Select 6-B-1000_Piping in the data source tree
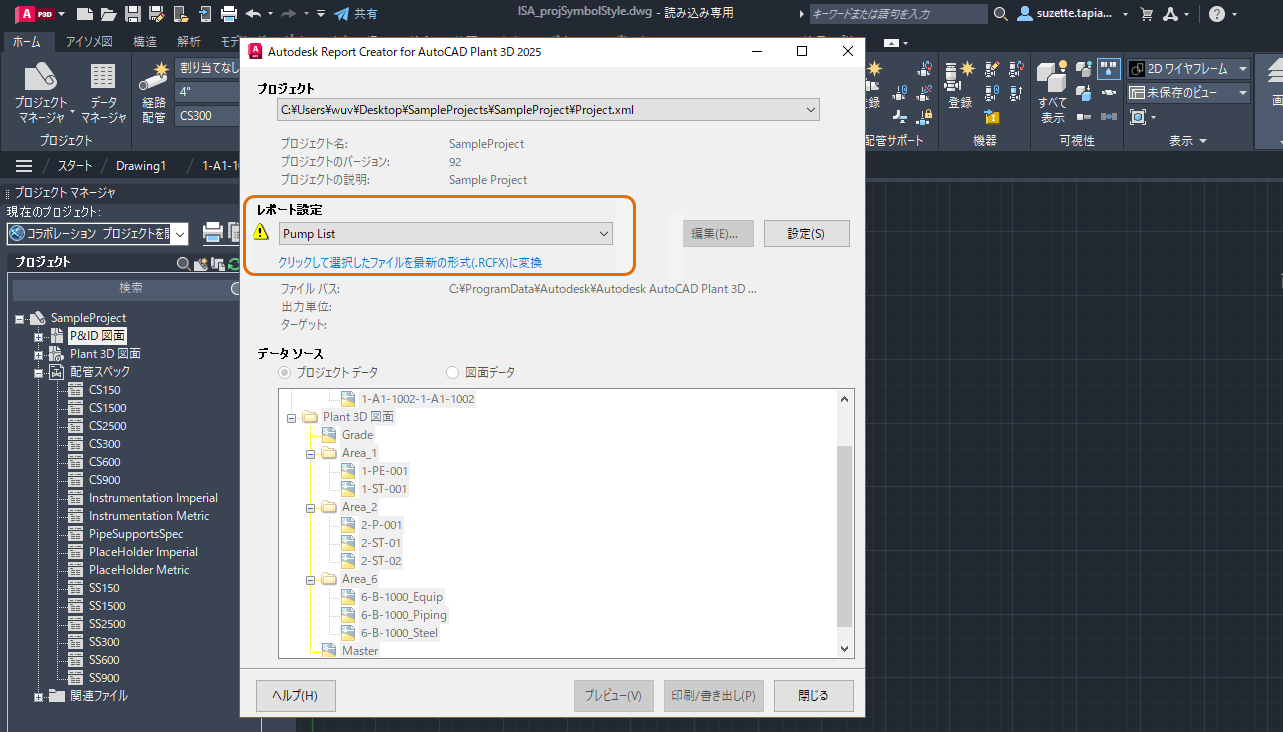Viewport: 1283px width, 732px height. pos(403,615)
